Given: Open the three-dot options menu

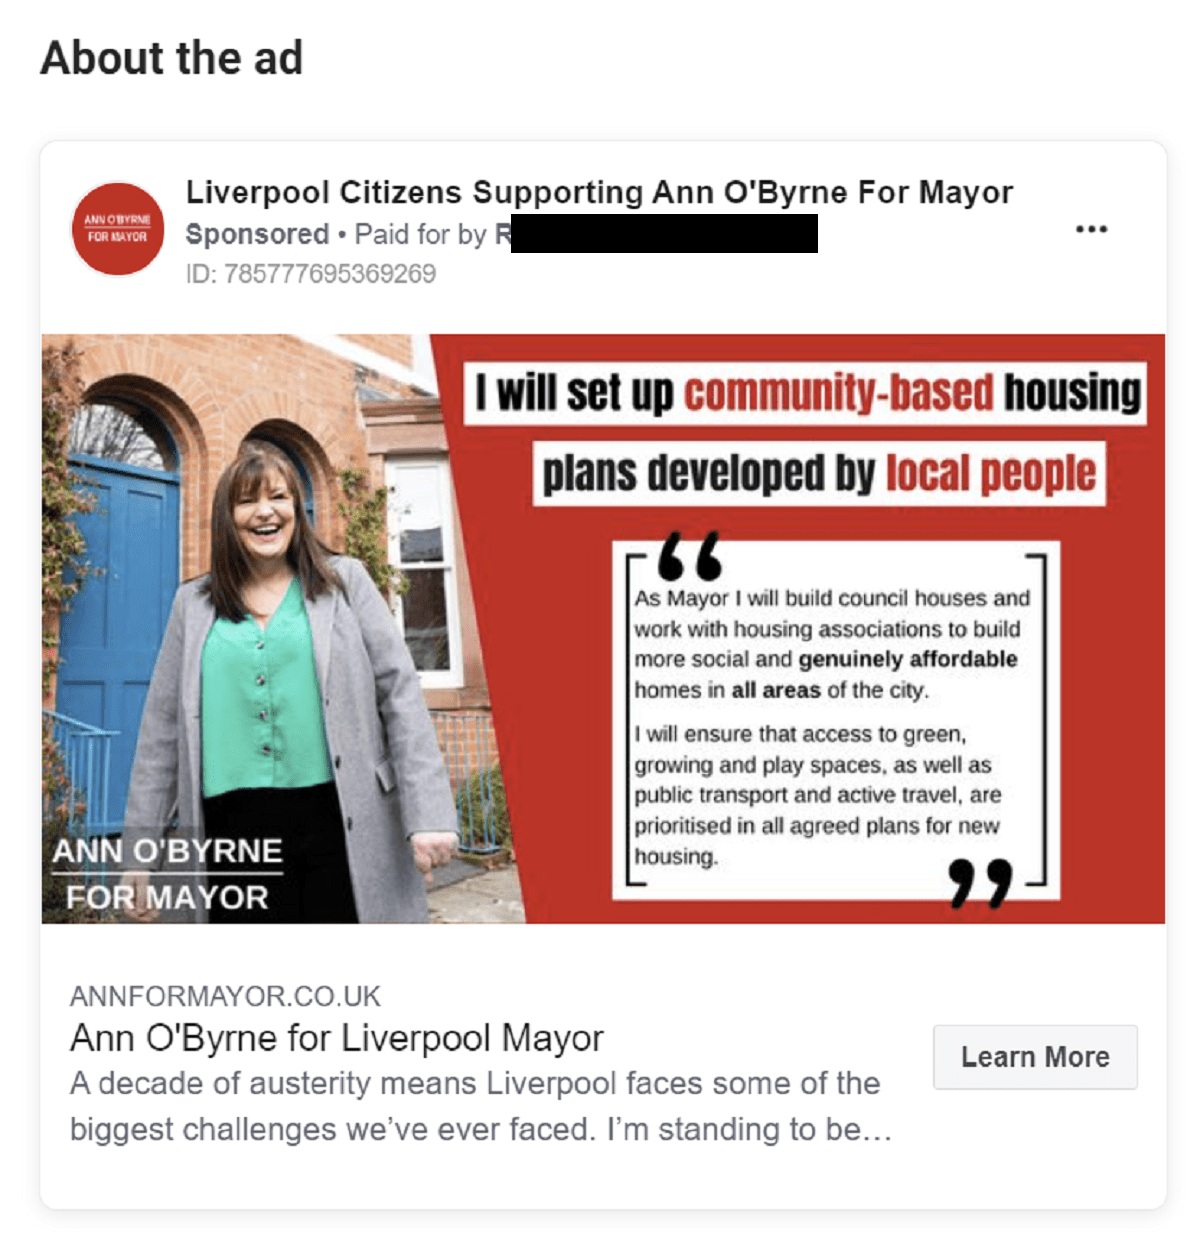Looking at the screenshot, I should pos(1091,229).
